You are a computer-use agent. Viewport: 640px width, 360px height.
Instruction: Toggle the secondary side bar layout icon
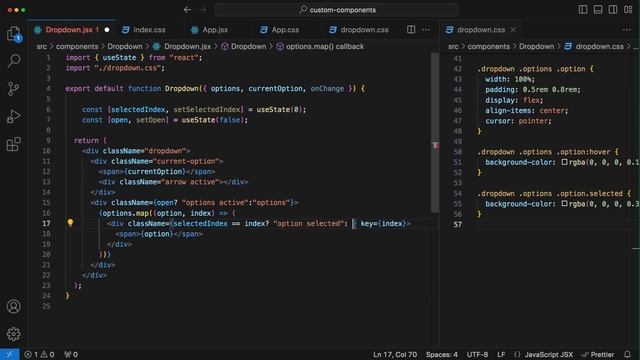tap(613, 9)
